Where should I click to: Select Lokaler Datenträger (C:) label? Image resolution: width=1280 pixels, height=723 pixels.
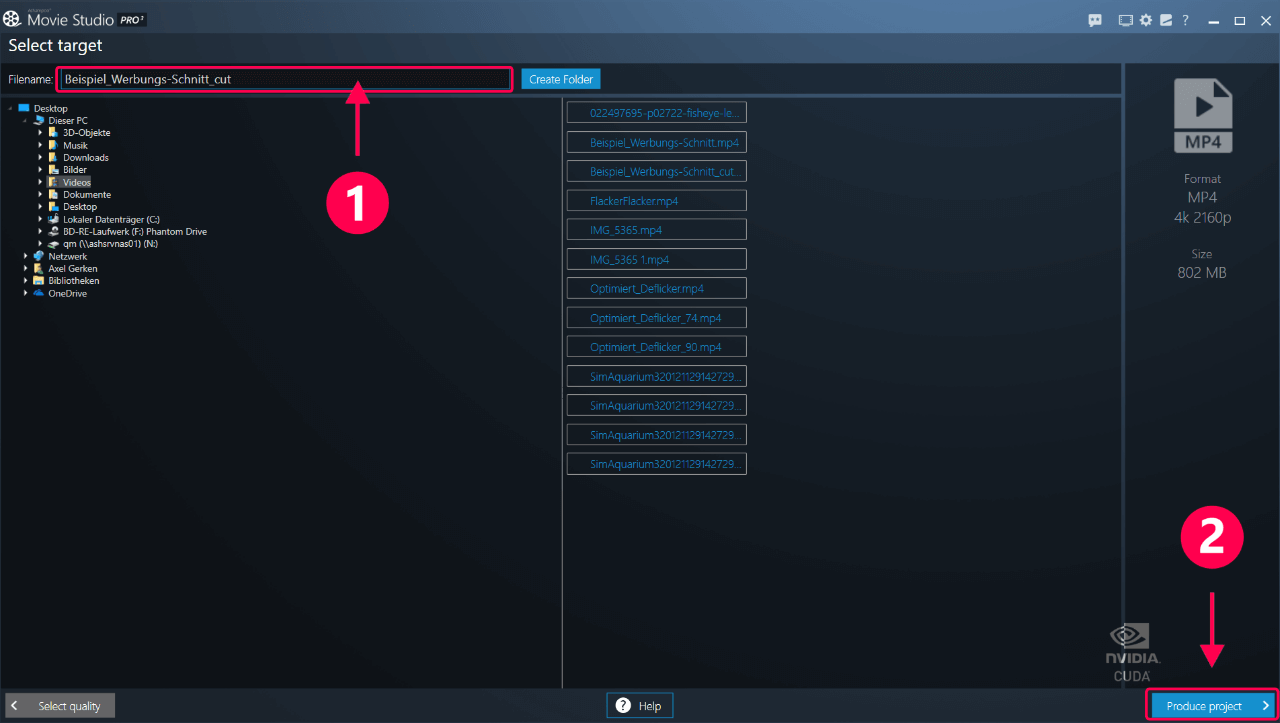(x=111, y=219)
